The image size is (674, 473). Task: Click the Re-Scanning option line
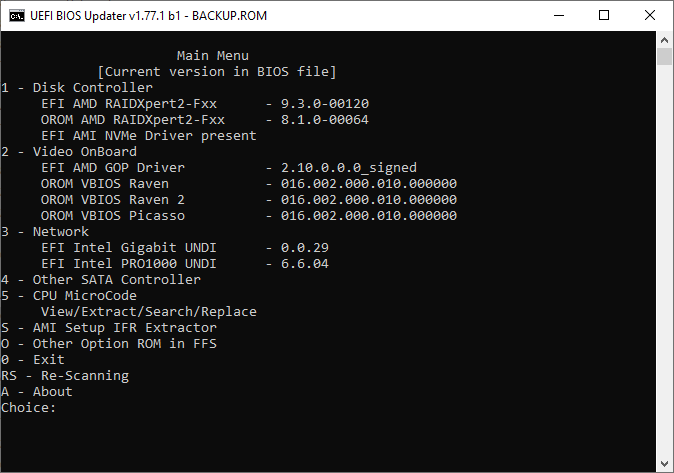click(x=65, y=376)
